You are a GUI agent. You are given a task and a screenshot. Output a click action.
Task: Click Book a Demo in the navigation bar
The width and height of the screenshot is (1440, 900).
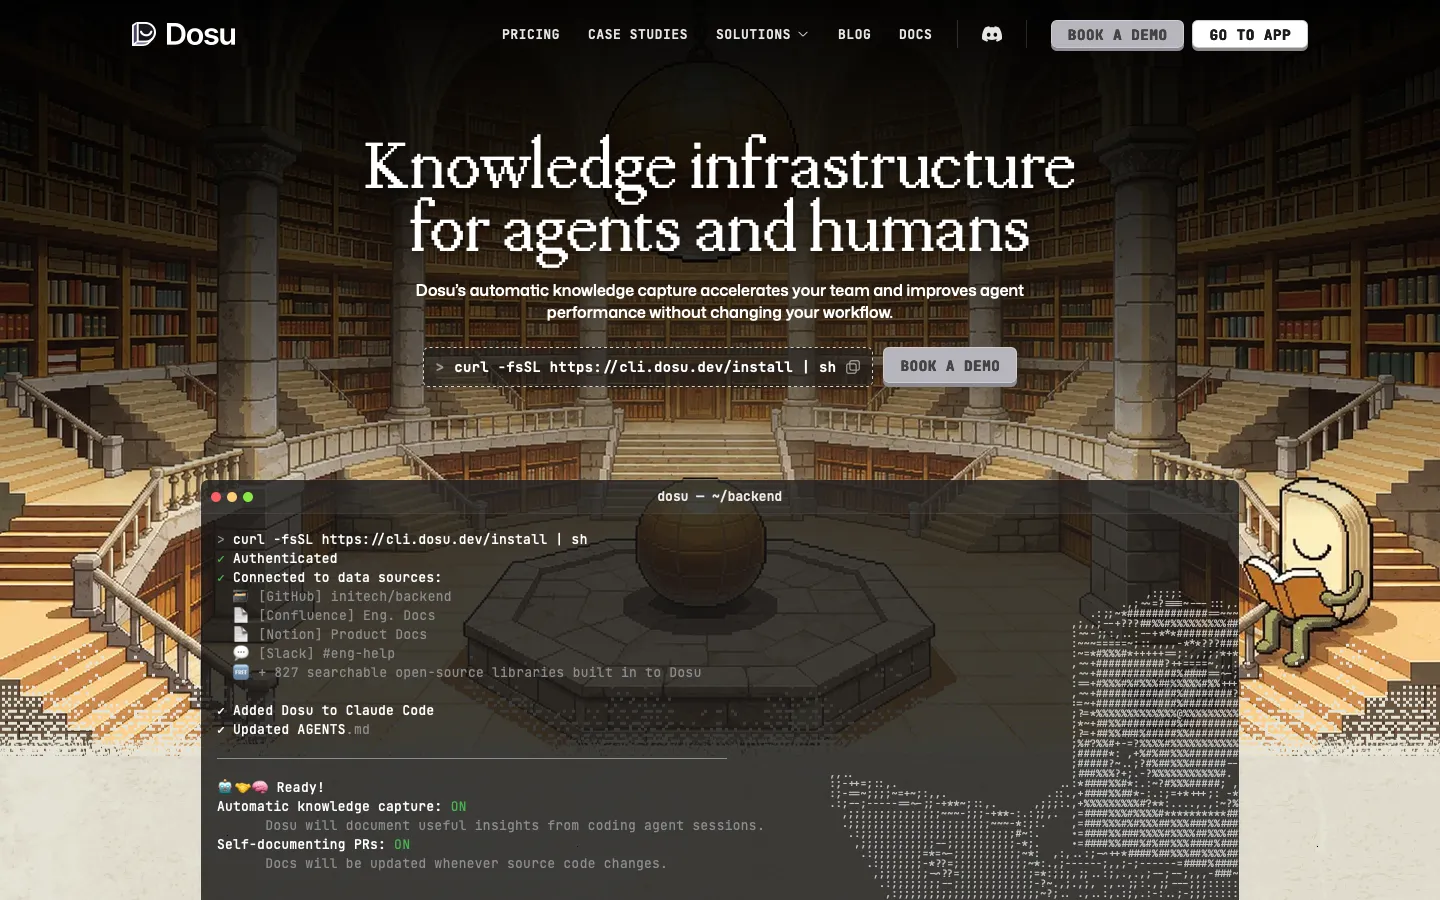pos(1117,35)
